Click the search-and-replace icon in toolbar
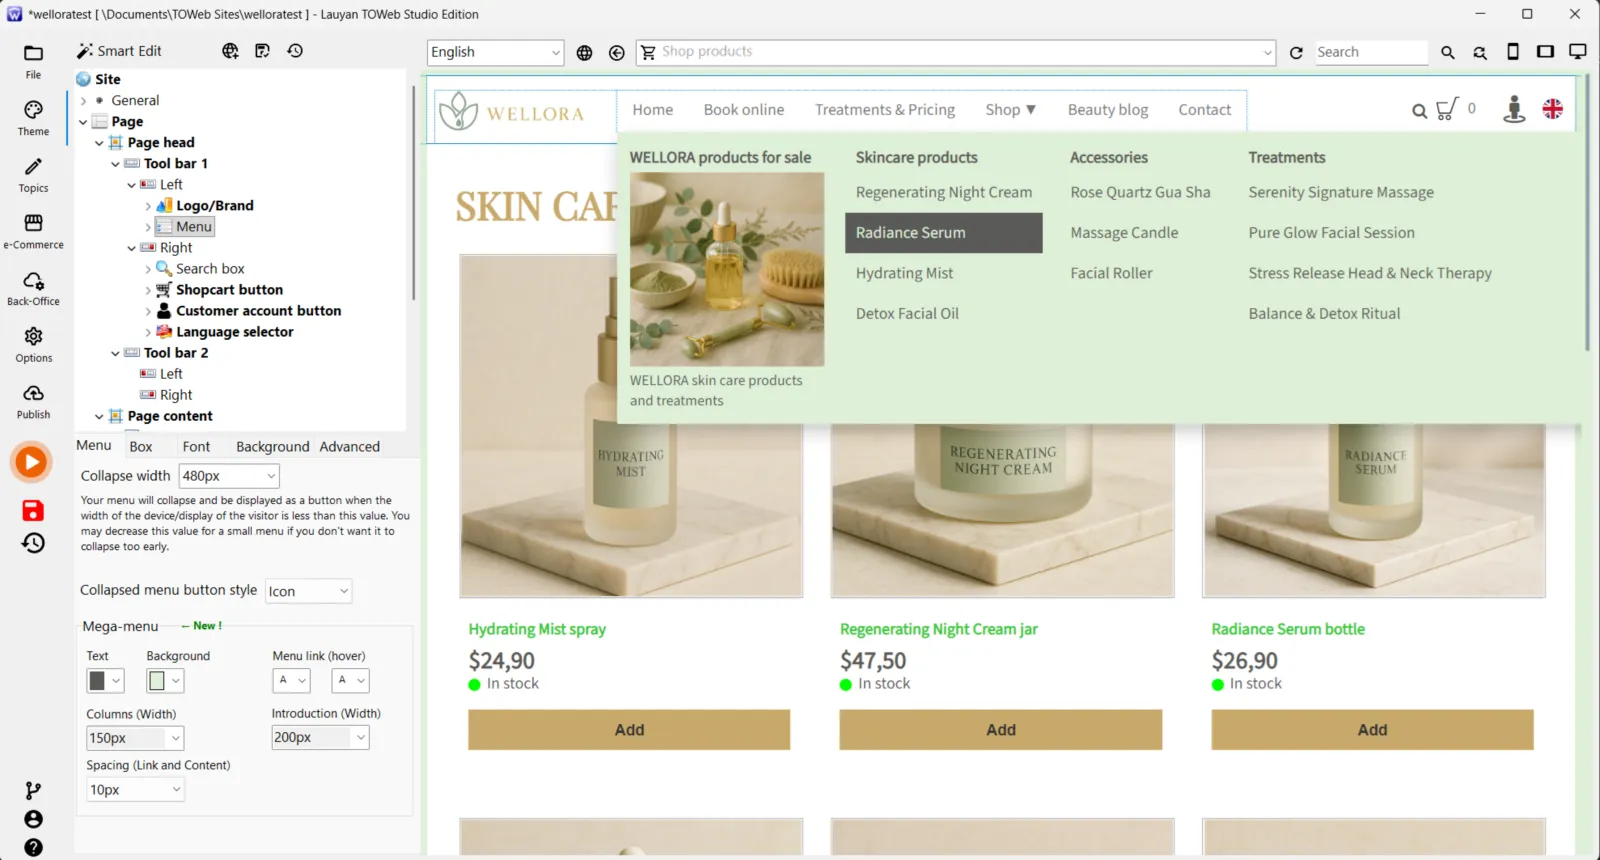Viewport: 1600px width, 860px height. pyautogui.click(x=1480, y=53)
